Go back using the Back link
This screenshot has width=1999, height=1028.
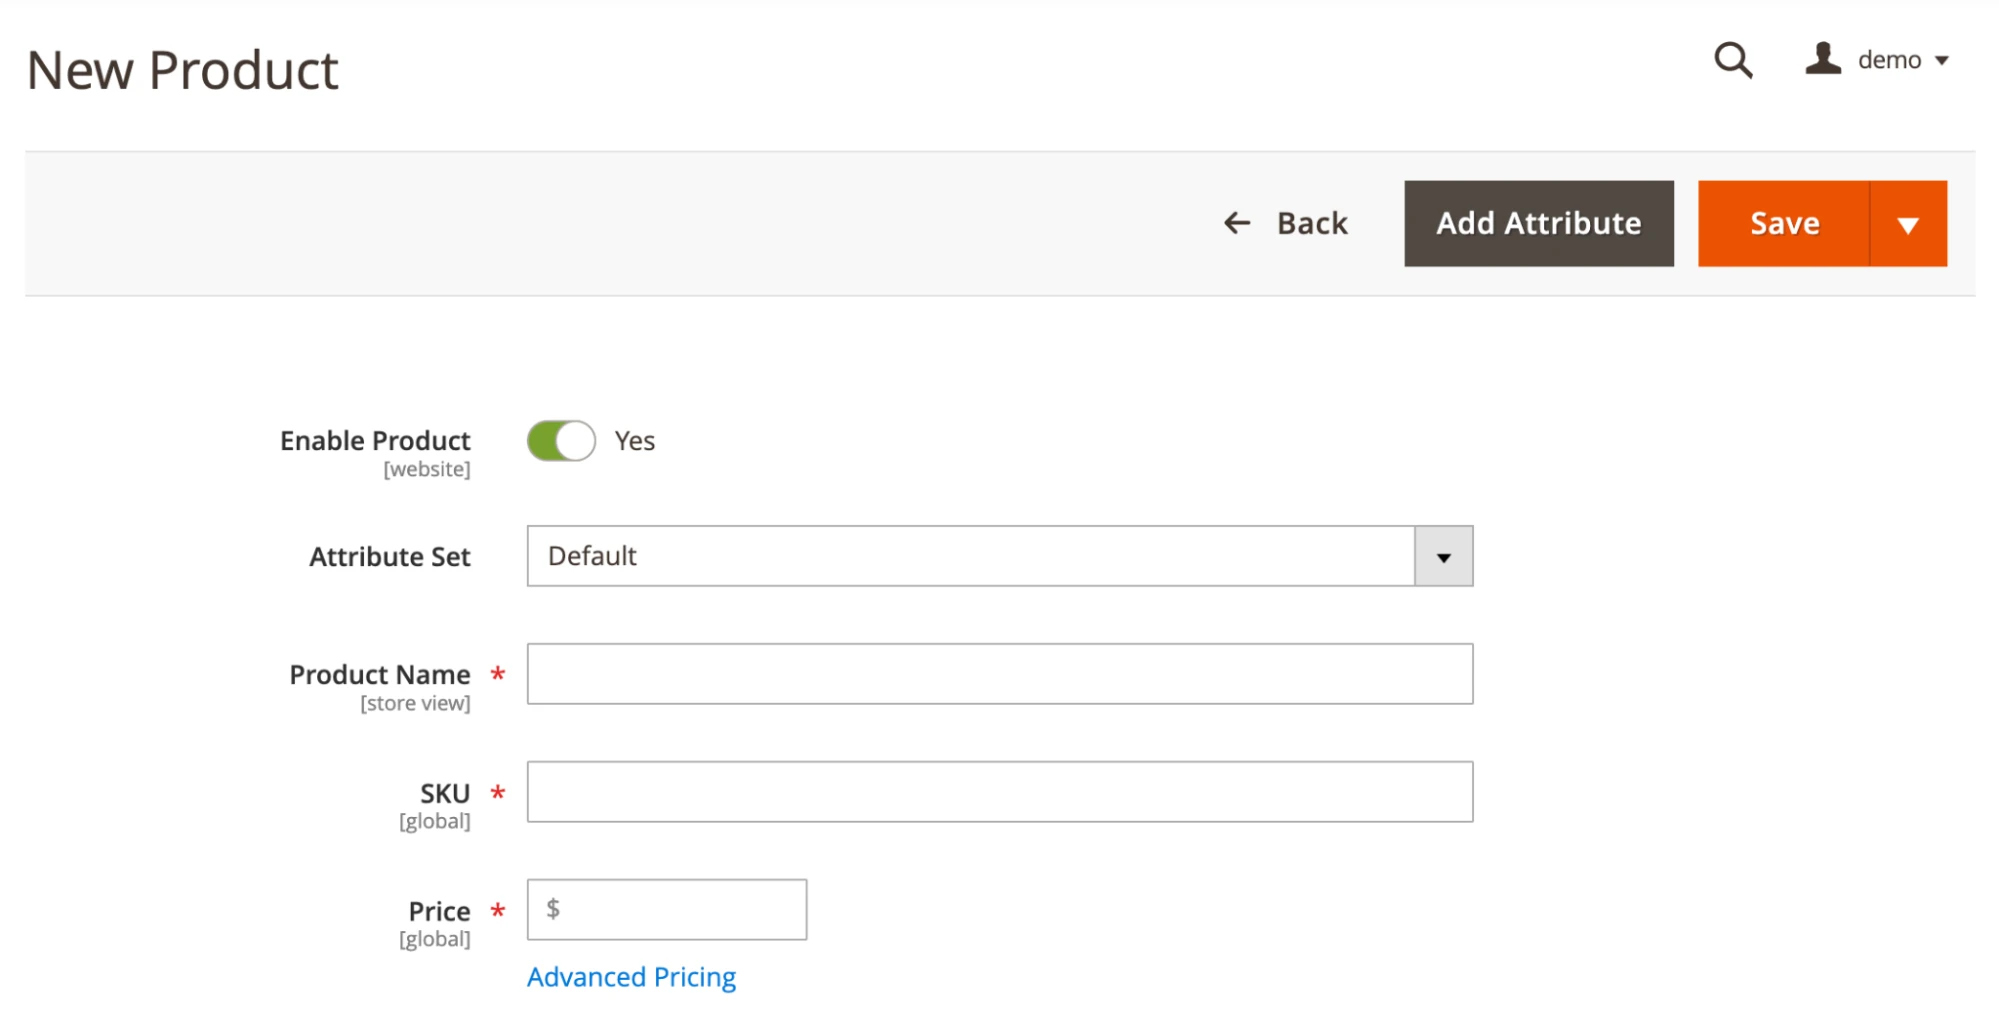[1311, 223]
